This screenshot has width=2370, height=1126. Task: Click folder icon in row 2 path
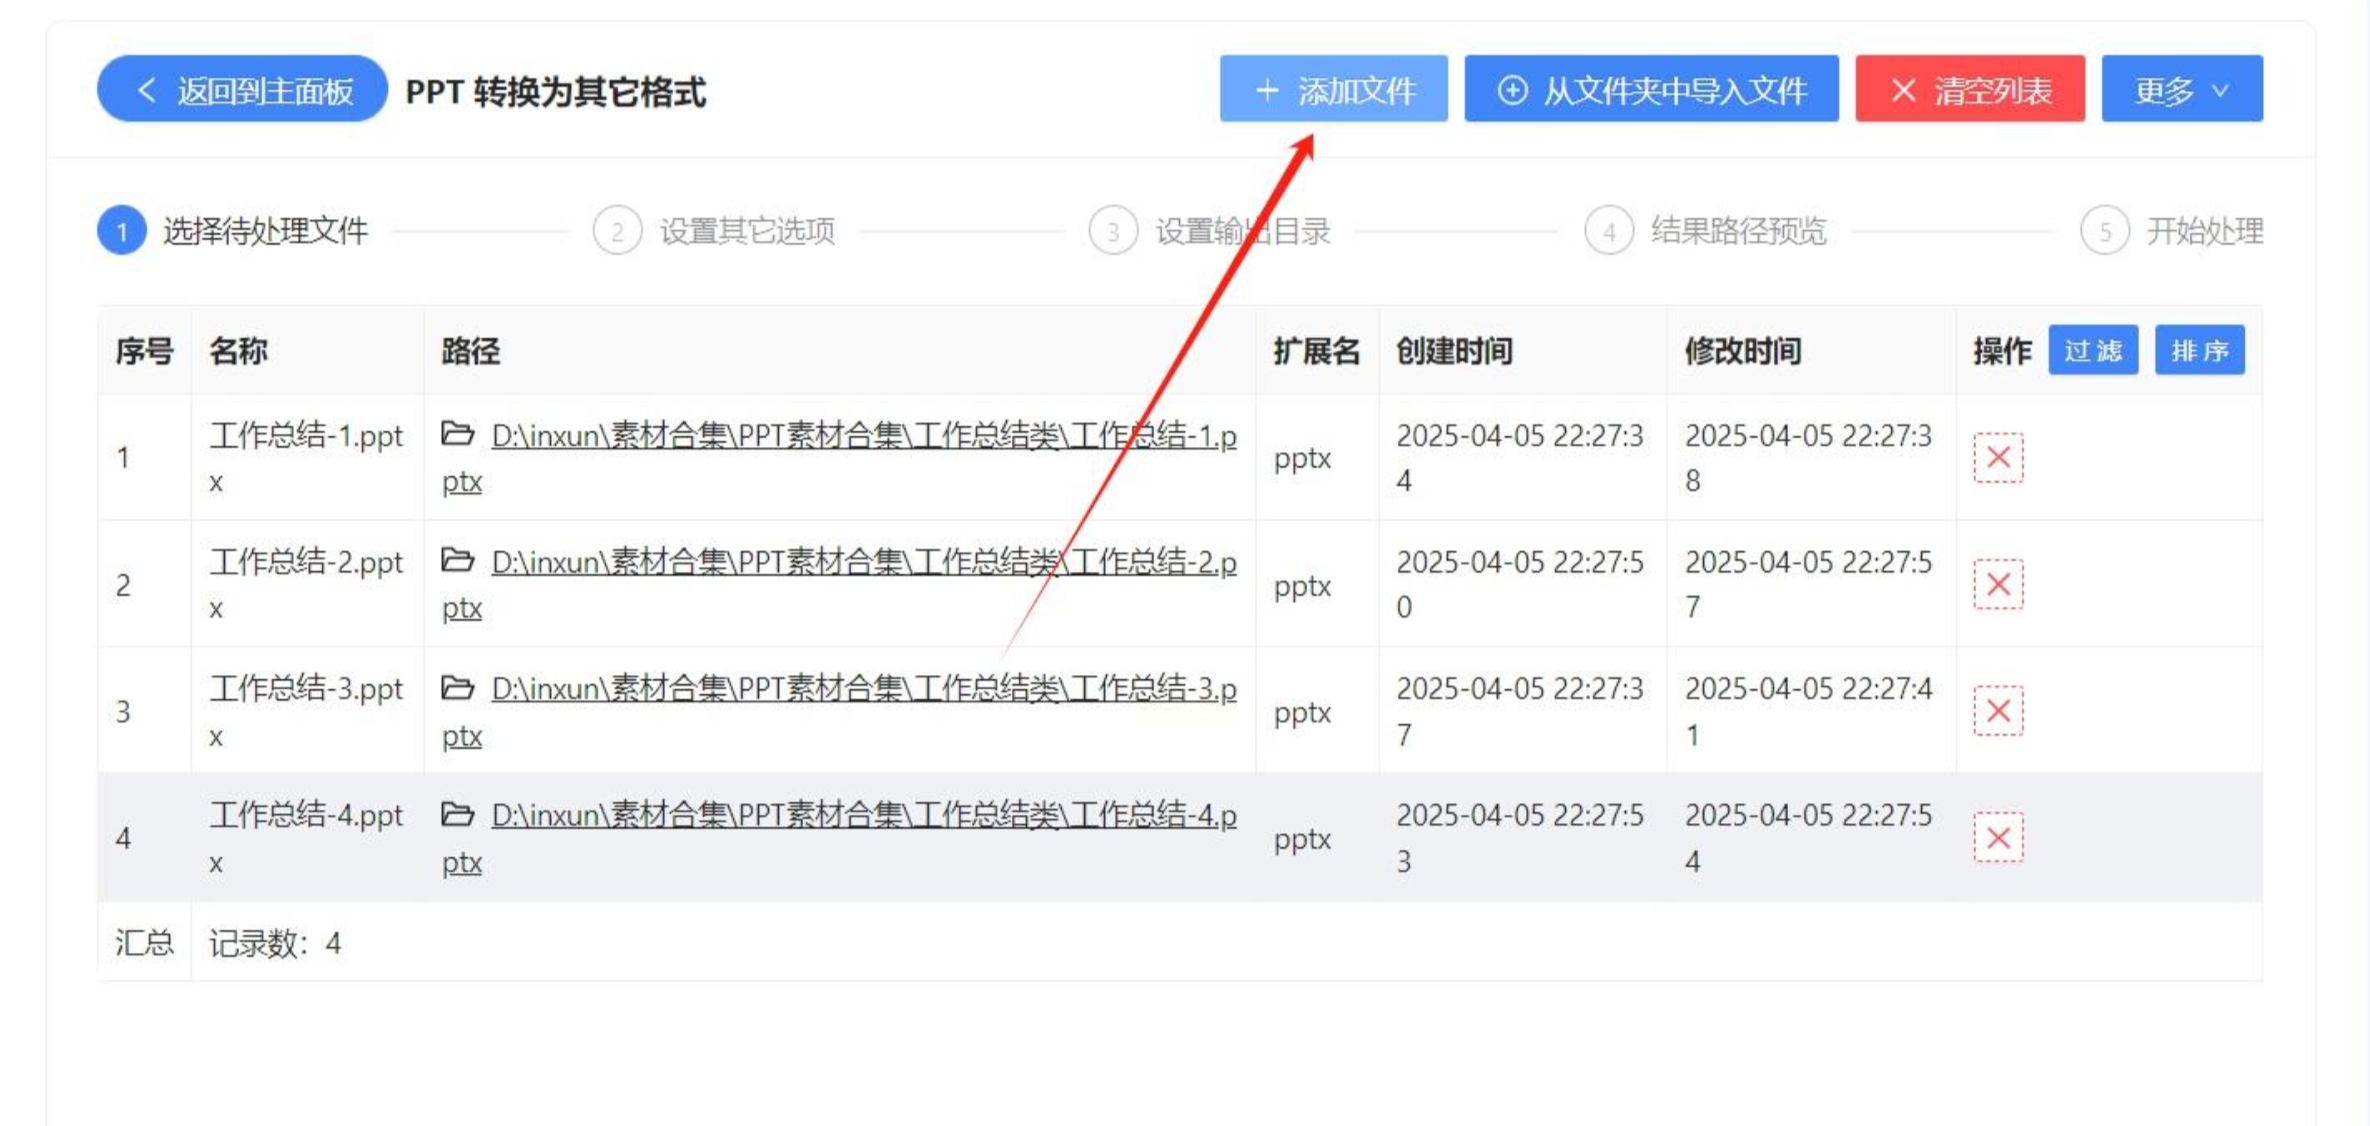click(x=458, y=560)
